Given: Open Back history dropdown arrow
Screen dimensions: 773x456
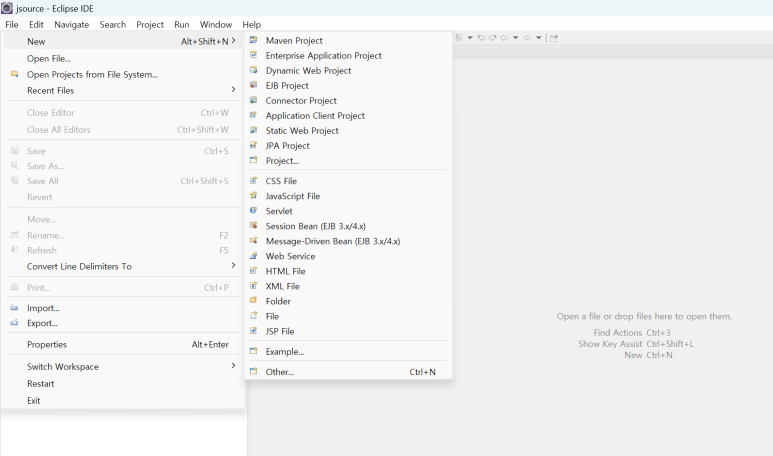Looking at the screenshot, I should pos(516,38).
